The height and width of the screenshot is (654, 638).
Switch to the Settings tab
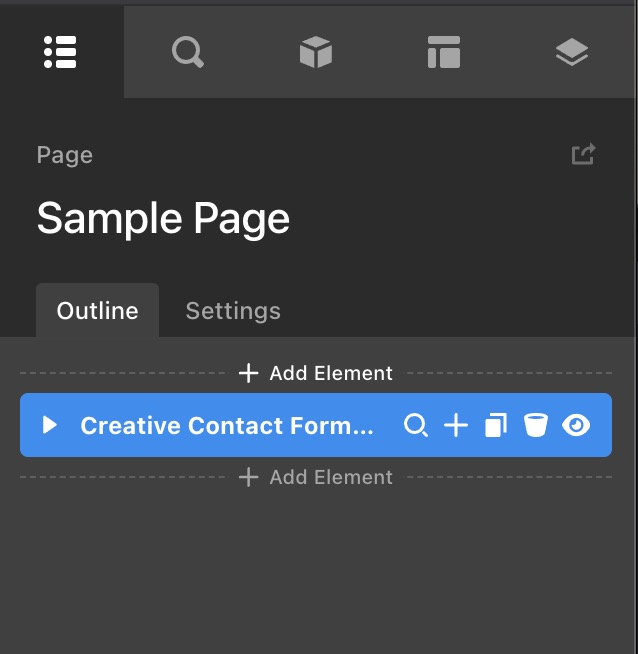[x=233, y=311]
